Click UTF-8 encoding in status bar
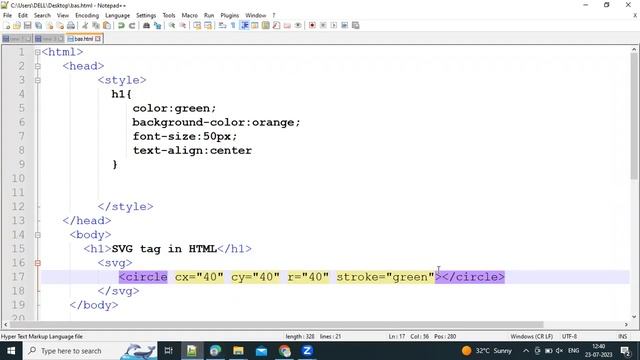Viewport: 640px width, 360px height. click(x=569, y=337)
